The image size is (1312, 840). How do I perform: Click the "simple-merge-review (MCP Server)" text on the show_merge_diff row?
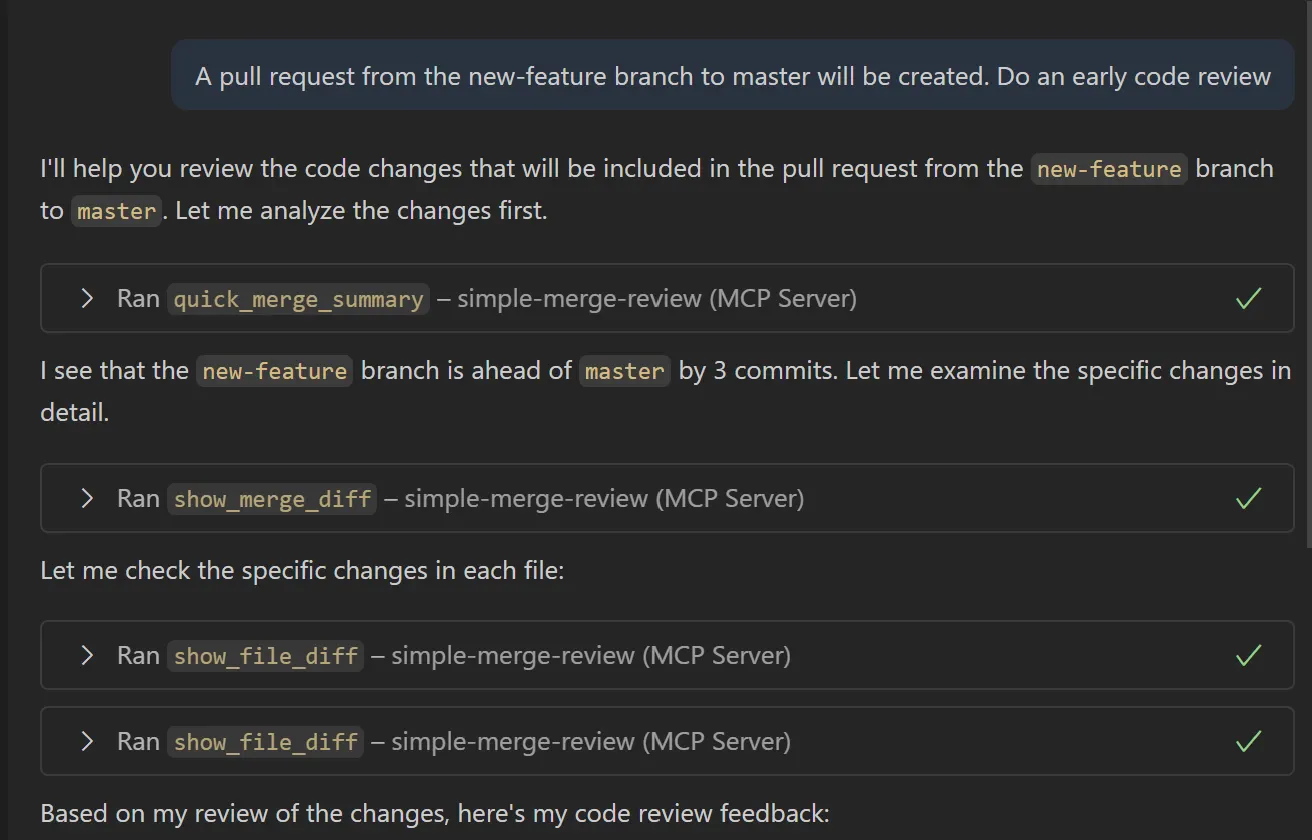click(x=603, y=499)
